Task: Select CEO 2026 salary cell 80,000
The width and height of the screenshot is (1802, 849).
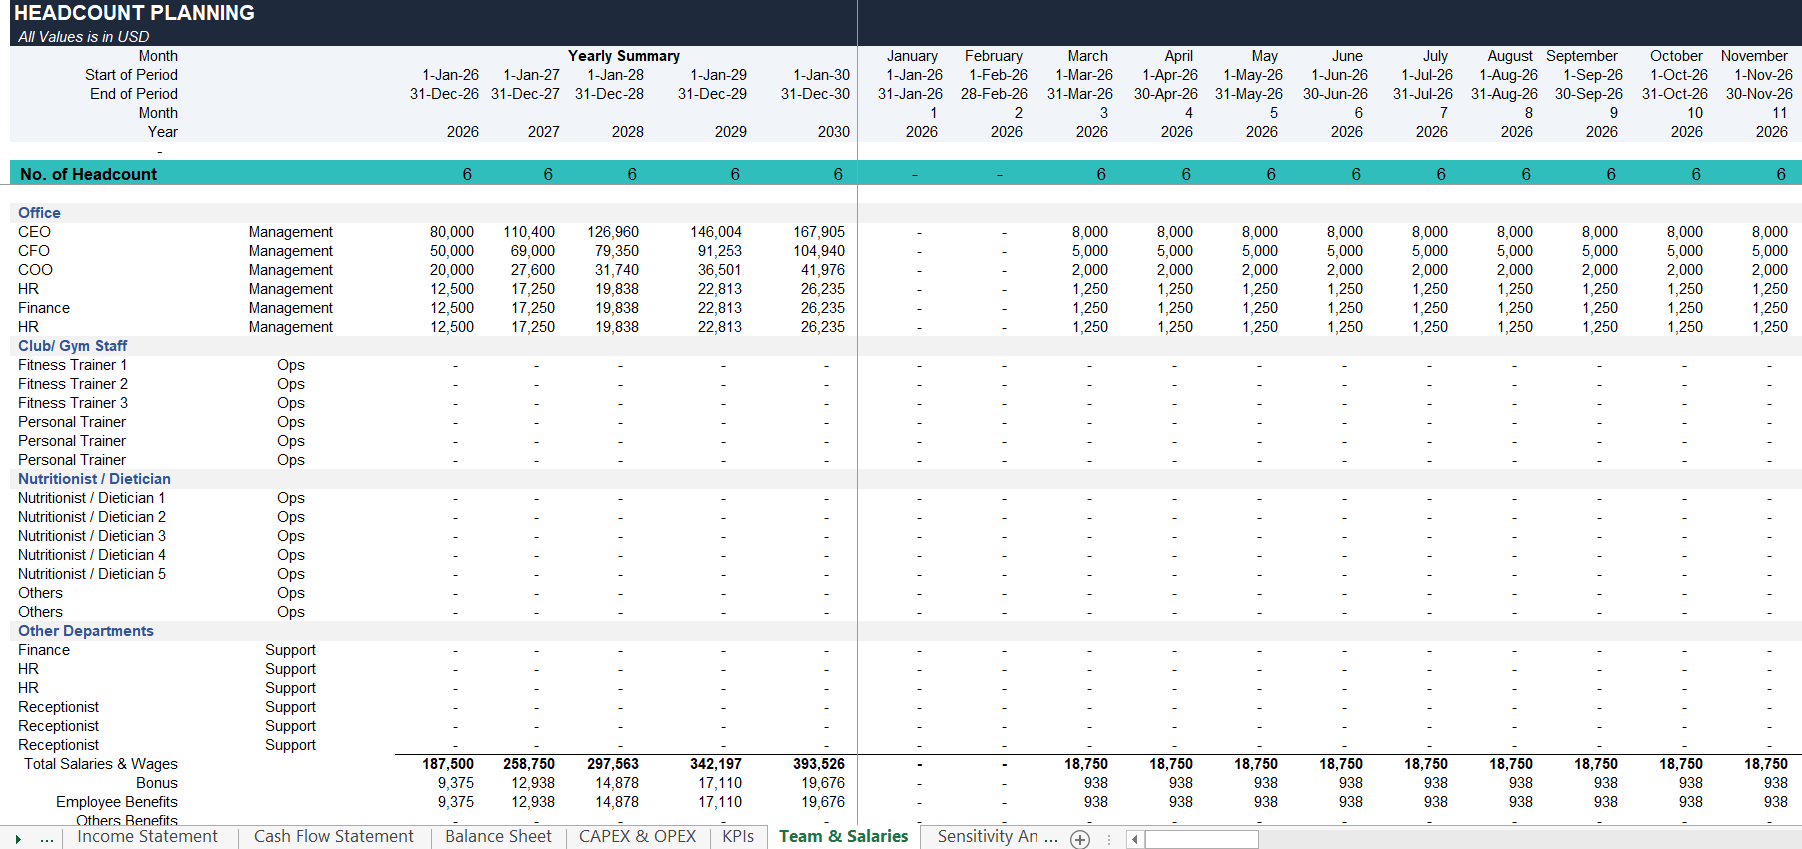Action: click(452, 232)
